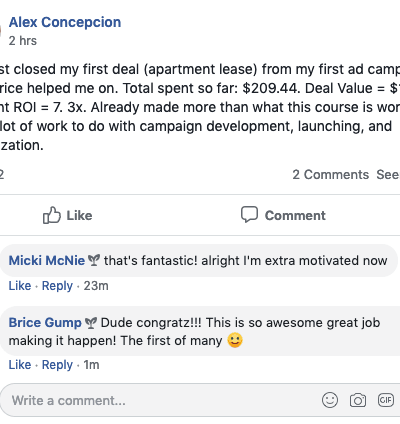Click the speech bubble Comment icon
400x424 pixels.
[x=249, y=214]
